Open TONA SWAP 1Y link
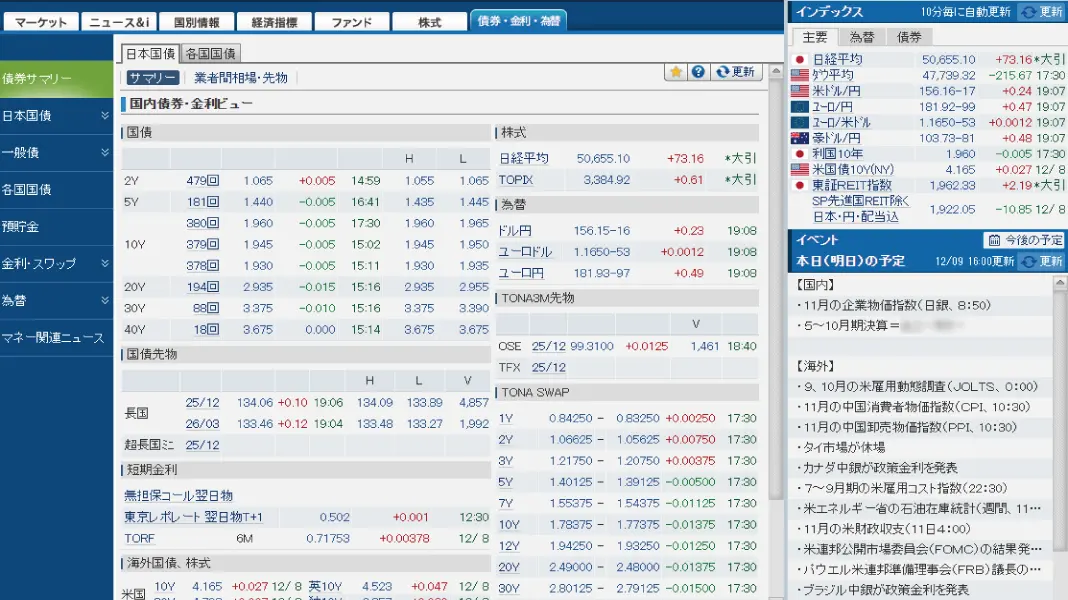The image size is (1068, 600). [x=505, y=418]
